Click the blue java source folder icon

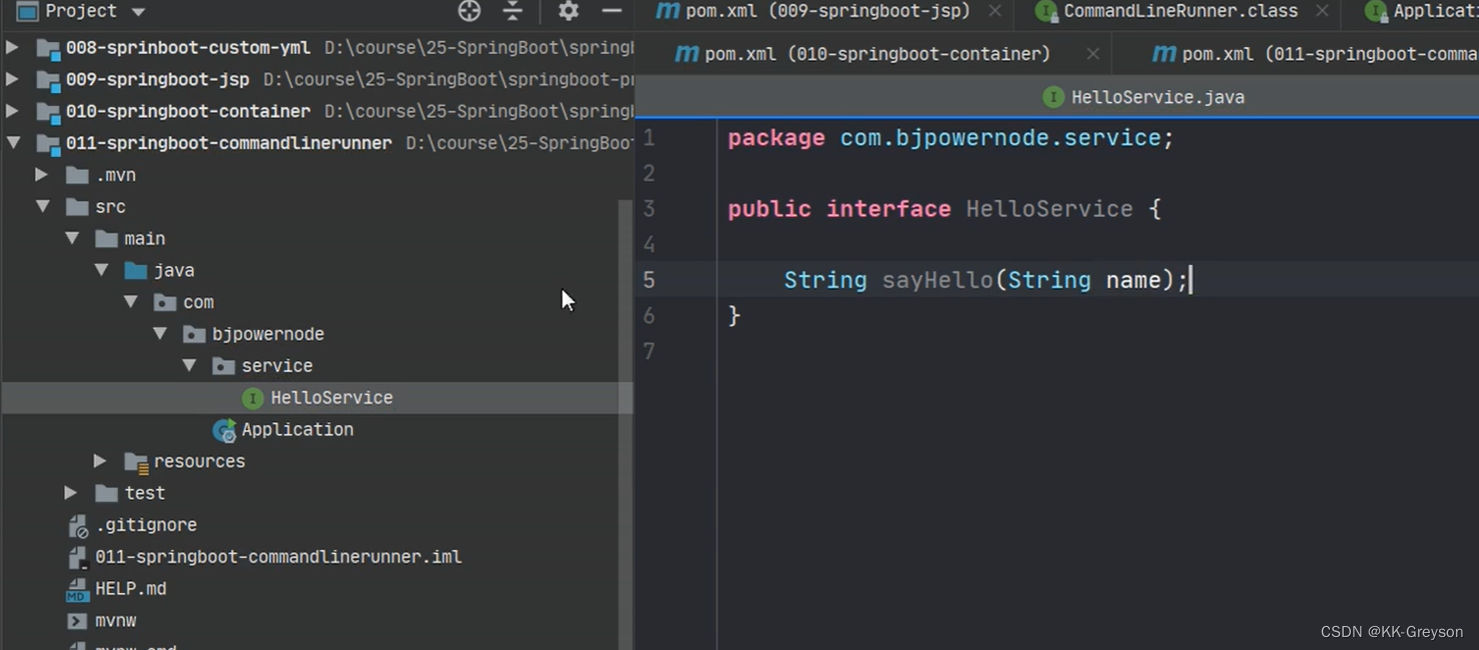coord(136,271)
